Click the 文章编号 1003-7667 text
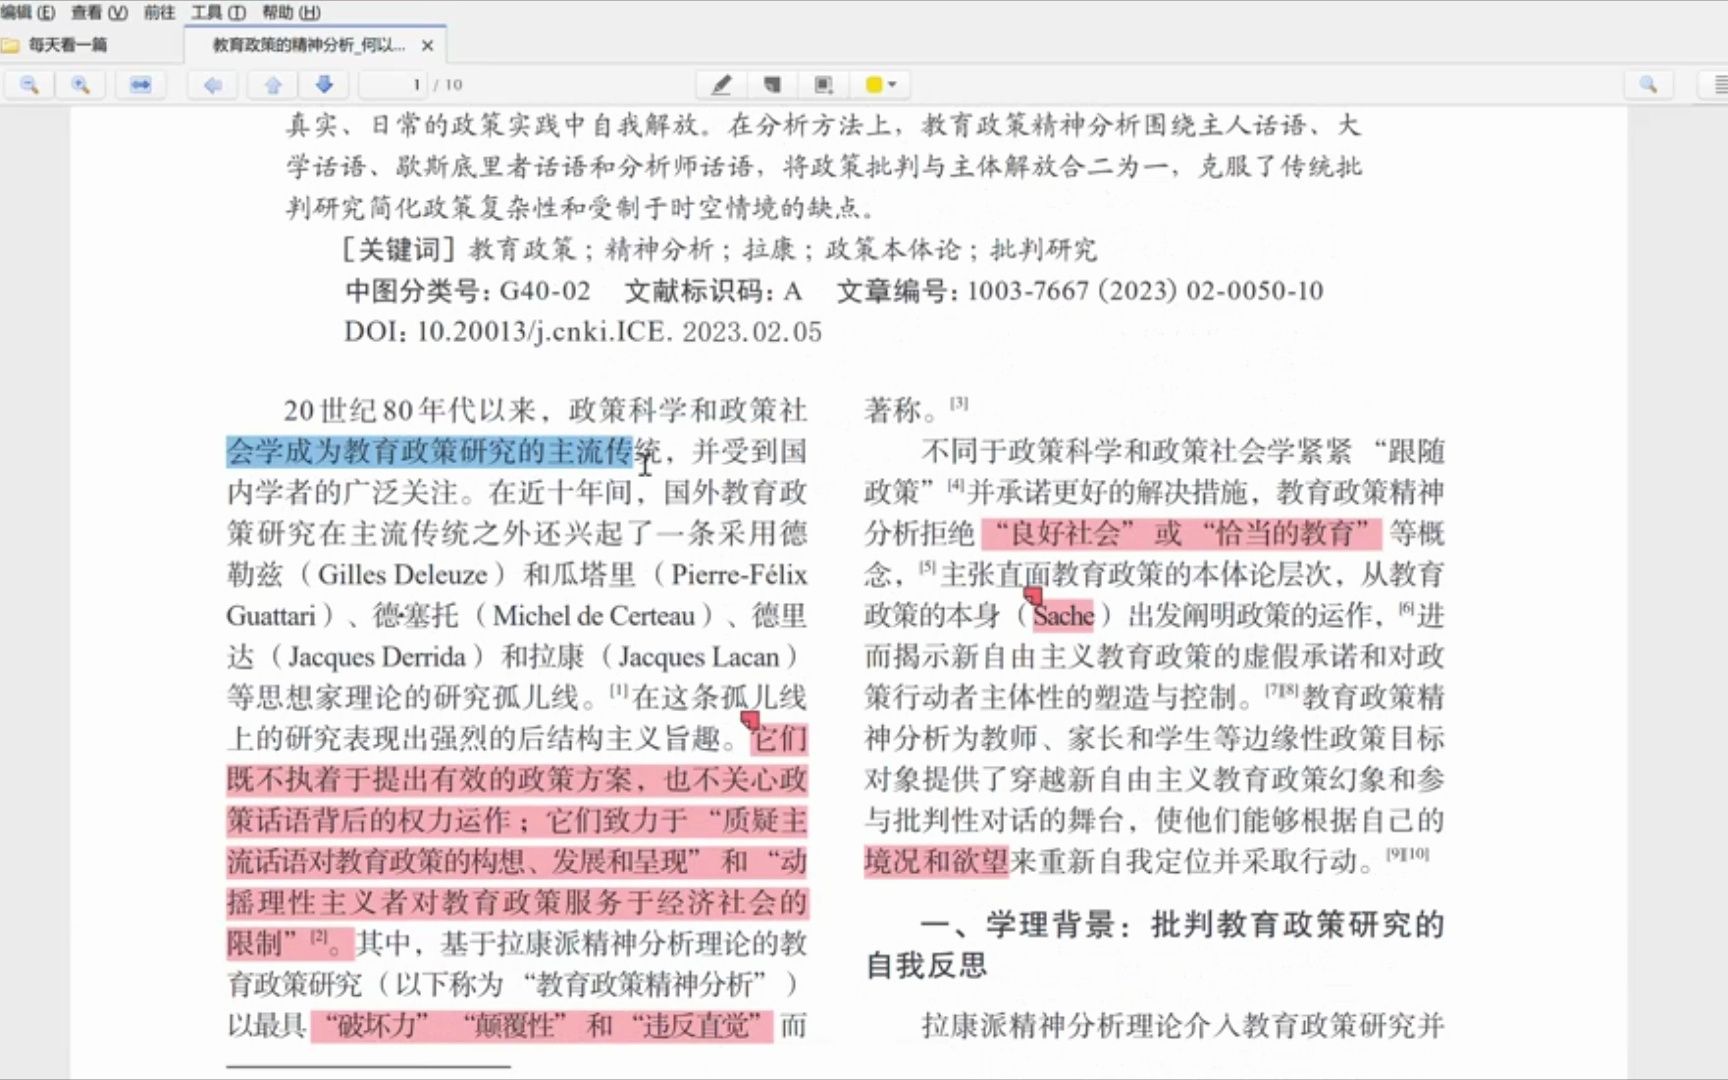Screen dimensions: 1728x1080 point(1080,291)
